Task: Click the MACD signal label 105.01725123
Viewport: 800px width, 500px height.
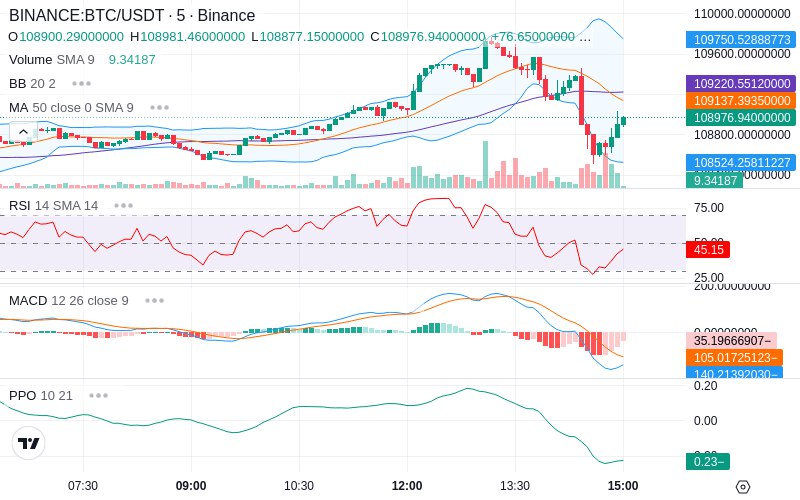Action: 734,357
